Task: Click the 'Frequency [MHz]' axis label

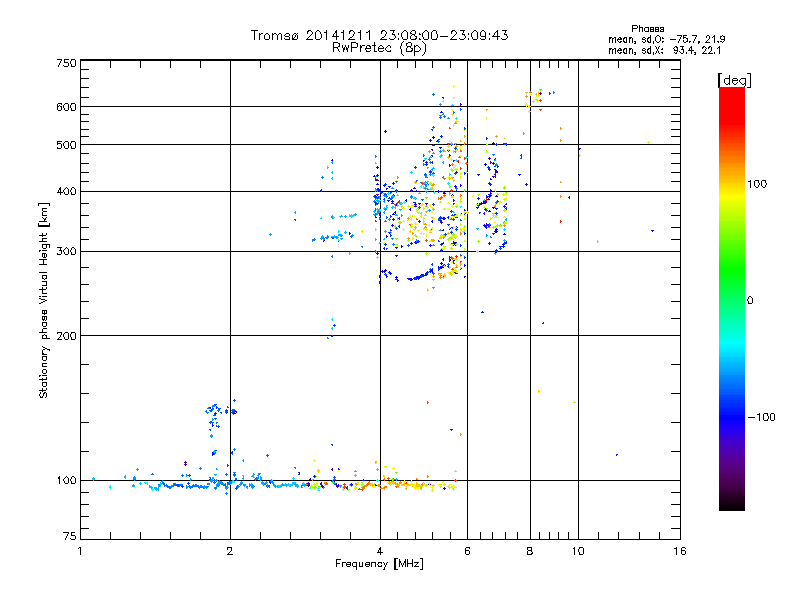Action: click(379, 564)
